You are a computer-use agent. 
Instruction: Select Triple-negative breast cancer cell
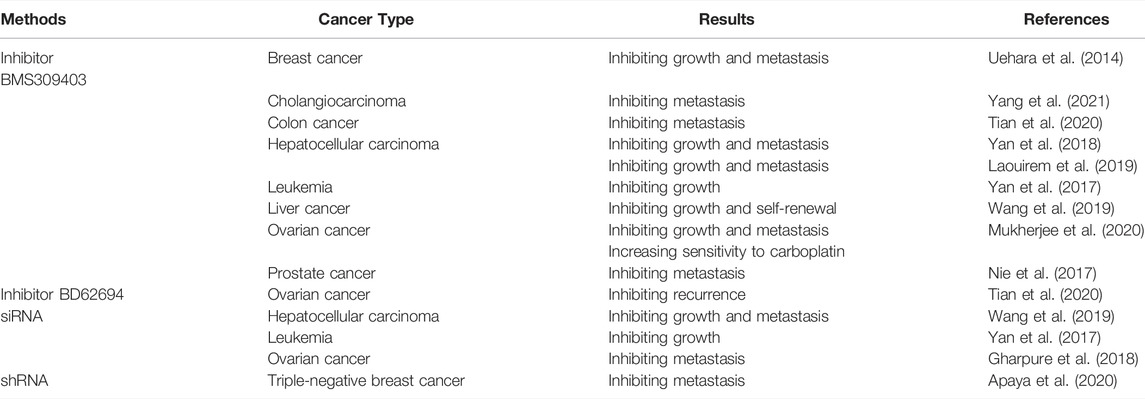366,381
